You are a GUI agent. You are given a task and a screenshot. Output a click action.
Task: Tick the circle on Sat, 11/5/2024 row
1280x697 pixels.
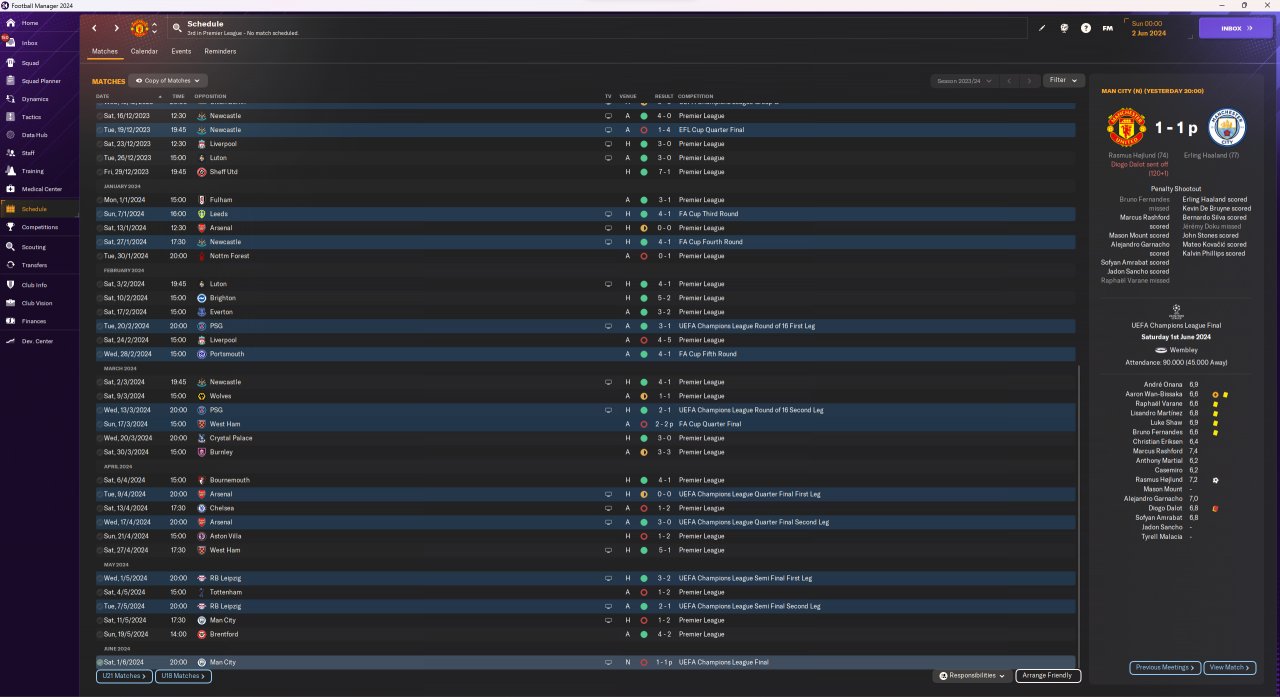pyautogui.click(x=100, y=620)
